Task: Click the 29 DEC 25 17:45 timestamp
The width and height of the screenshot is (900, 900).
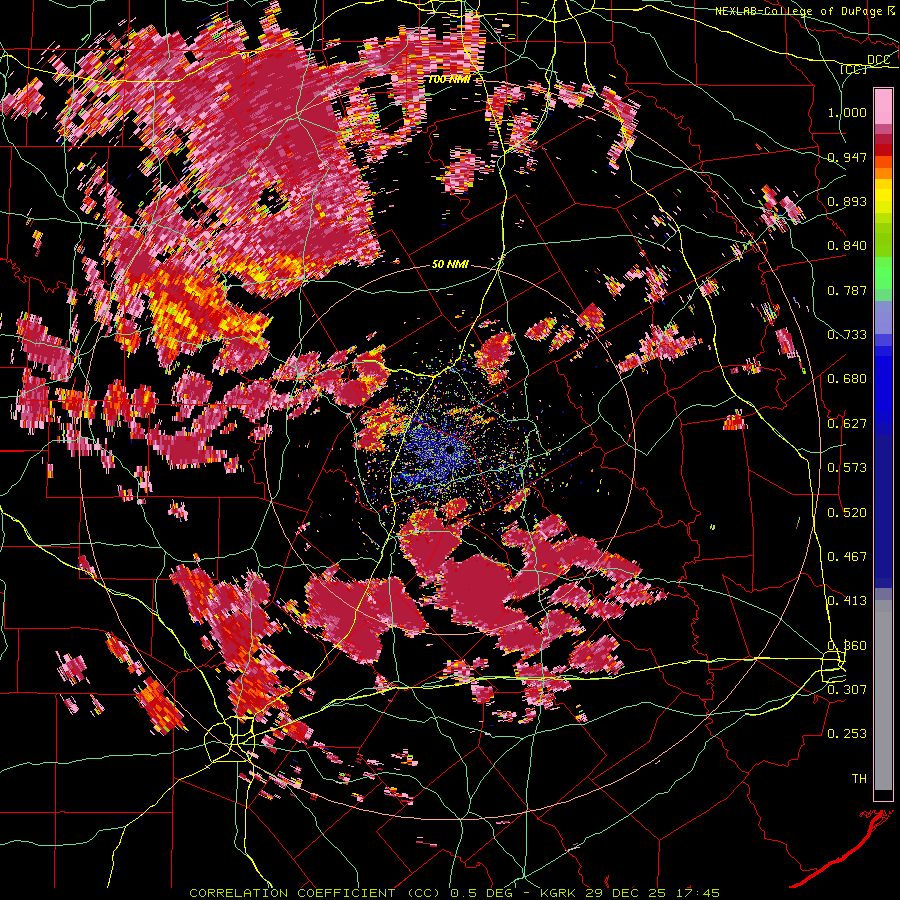Action: click(x=653, y=893)
